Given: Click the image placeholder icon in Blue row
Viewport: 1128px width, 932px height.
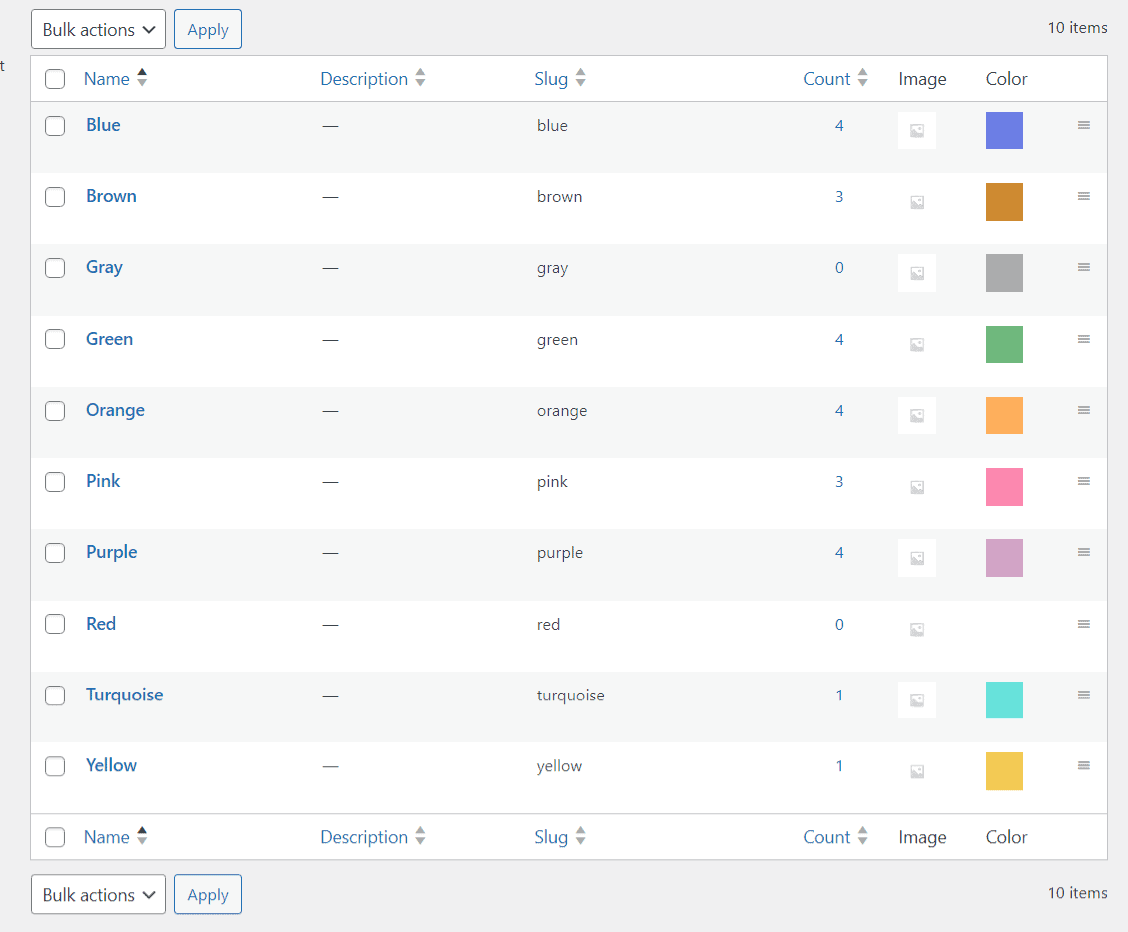Looking at the screenshot, I should coord(917,131).
